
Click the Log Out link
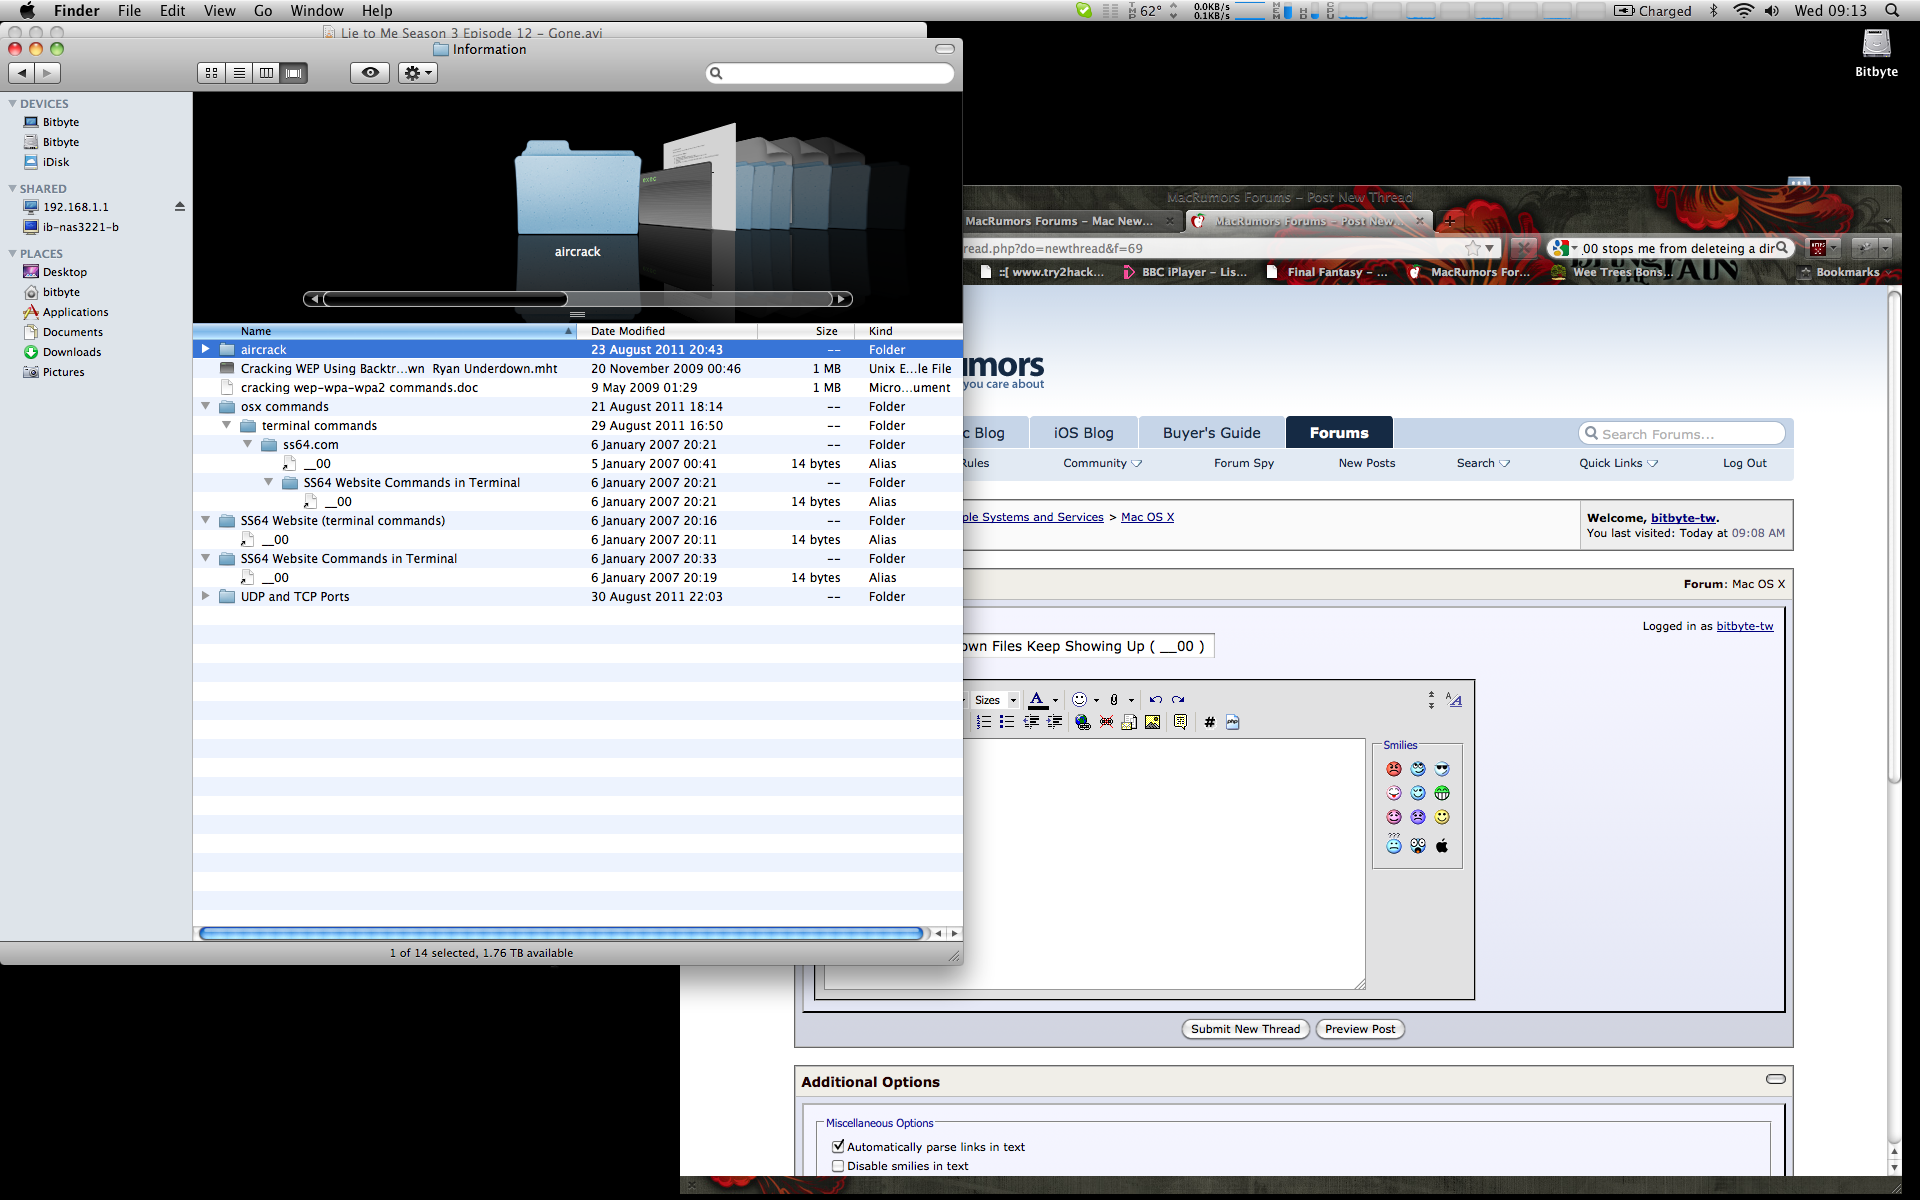point(1744,463)
